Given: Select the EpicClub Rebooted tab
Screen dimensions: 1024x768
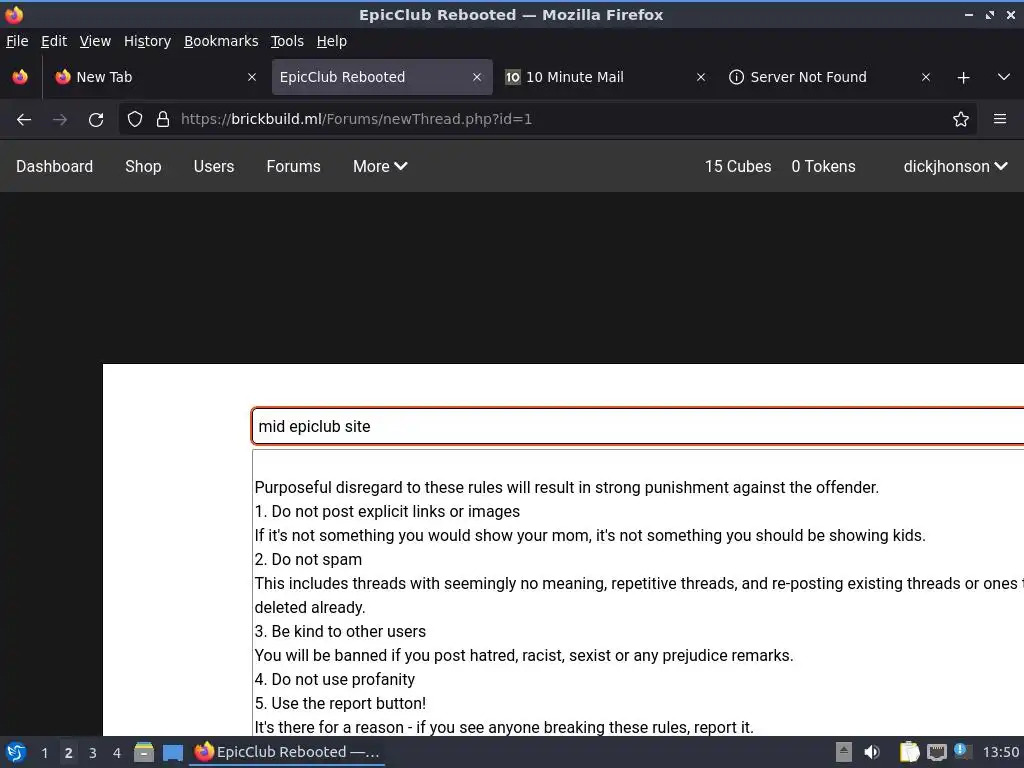Looking at the screenshot, I should tap(382, 77).
